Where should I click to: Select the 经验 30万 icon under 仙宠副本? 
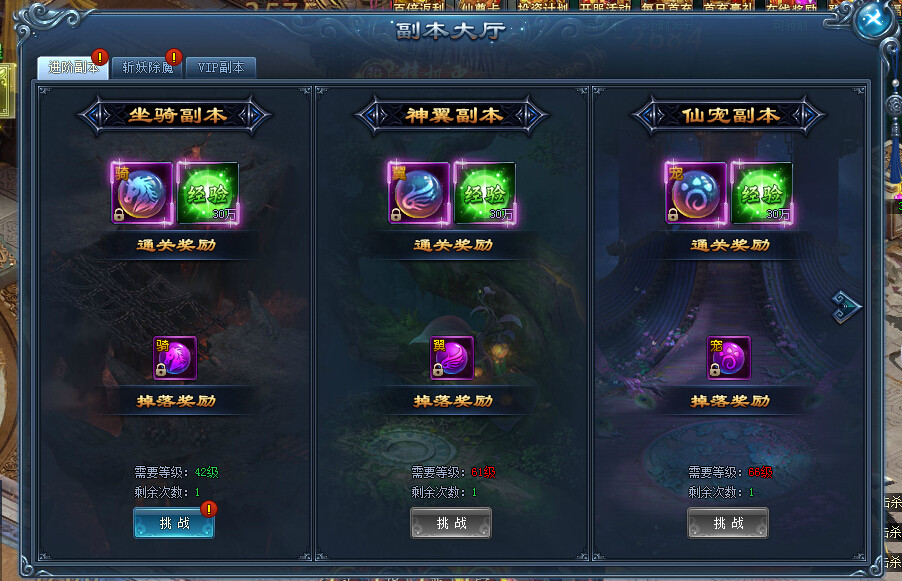point(762,193)
